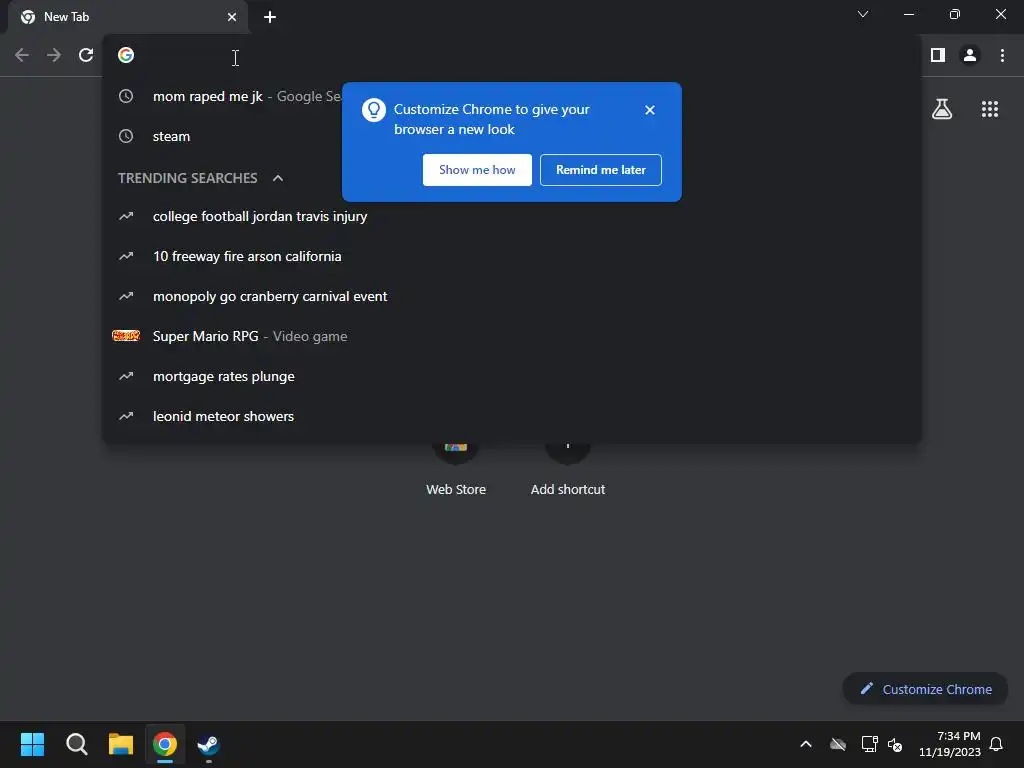Open the Chrome Labs flask icon

point(942,109)
